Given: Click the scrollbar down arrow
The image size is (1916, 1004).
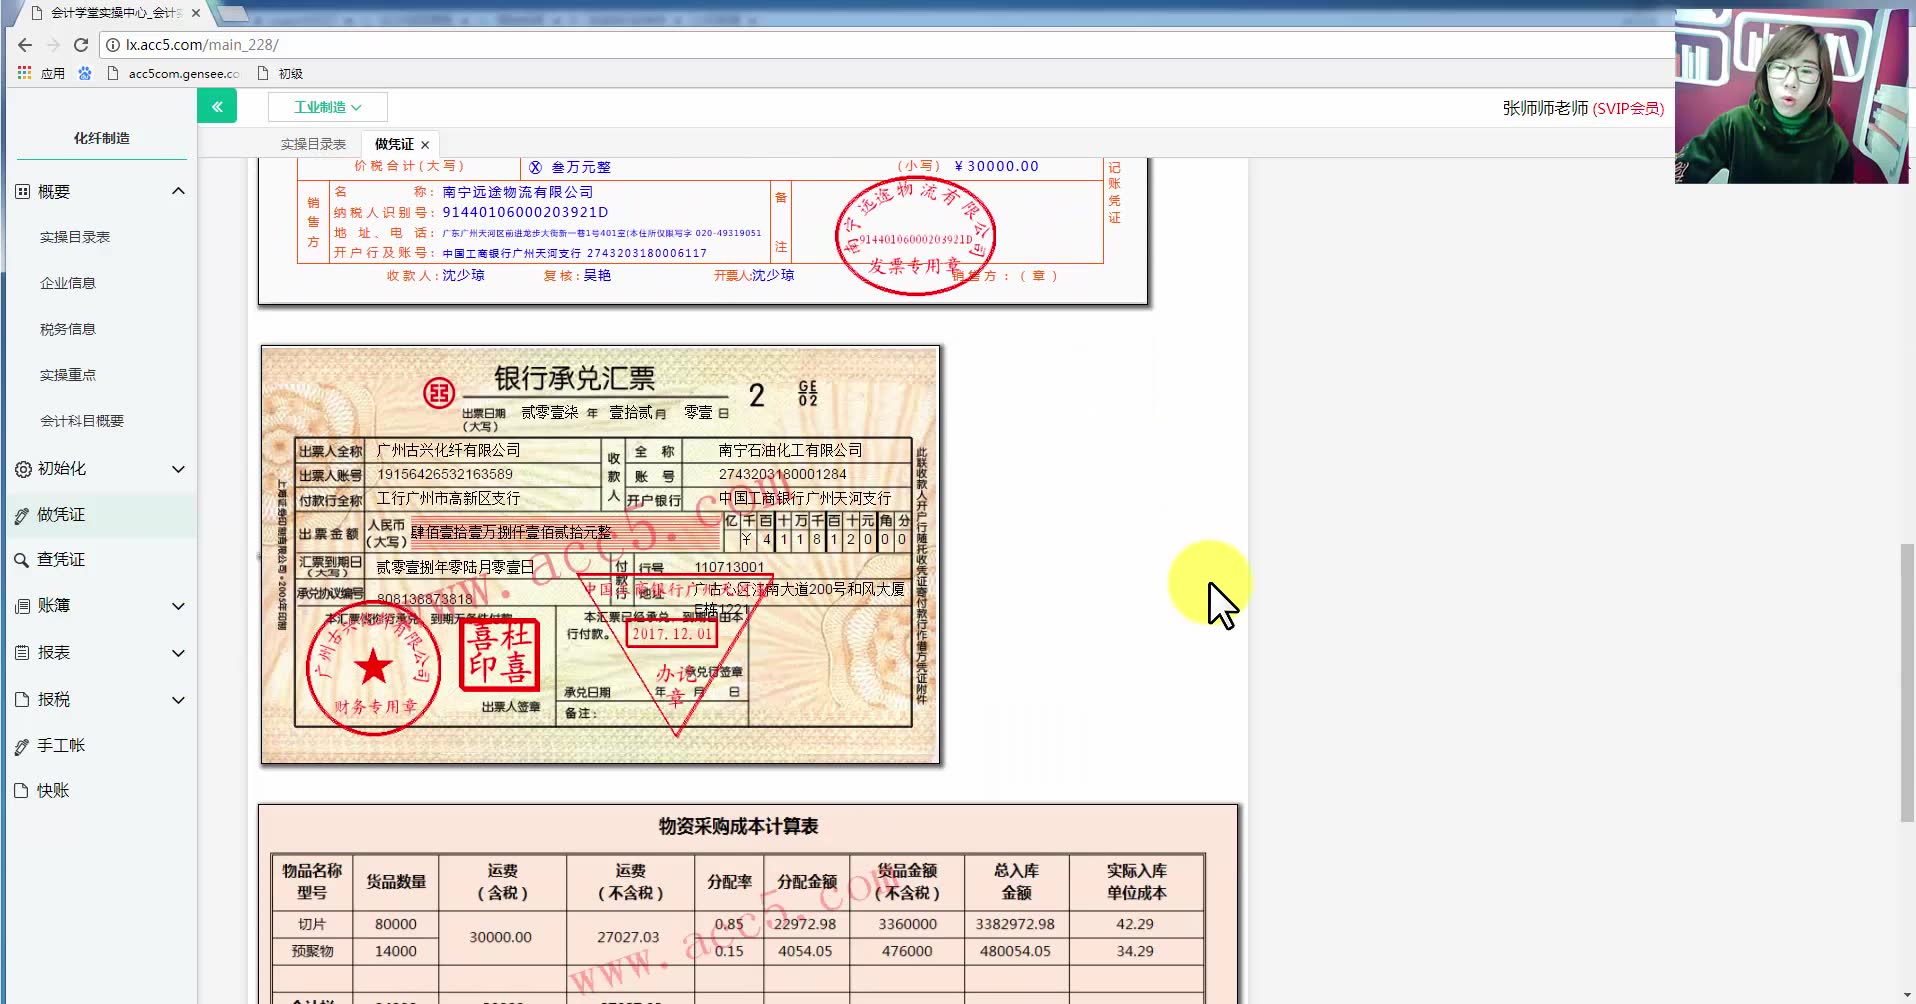Looking at the screenshot, I should click(x=1907, y=996).
